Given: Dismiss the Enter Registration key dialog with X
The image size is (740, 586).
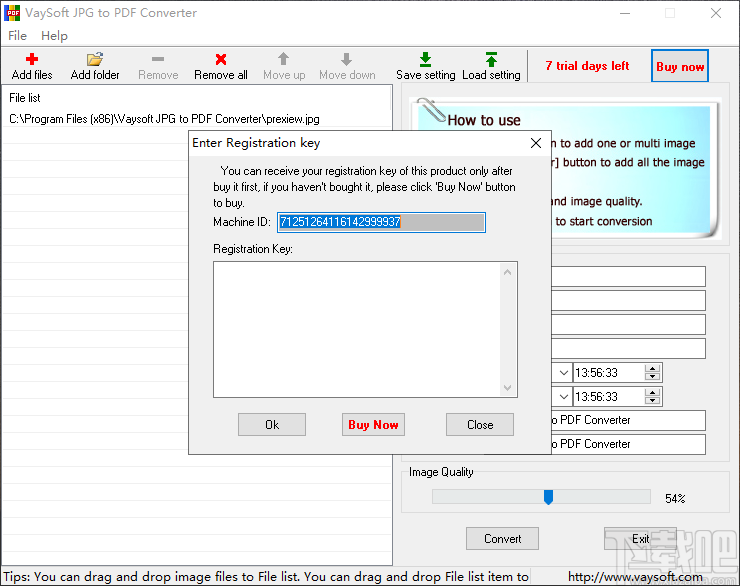Looking at the screenshot, I should click(536, 143).
